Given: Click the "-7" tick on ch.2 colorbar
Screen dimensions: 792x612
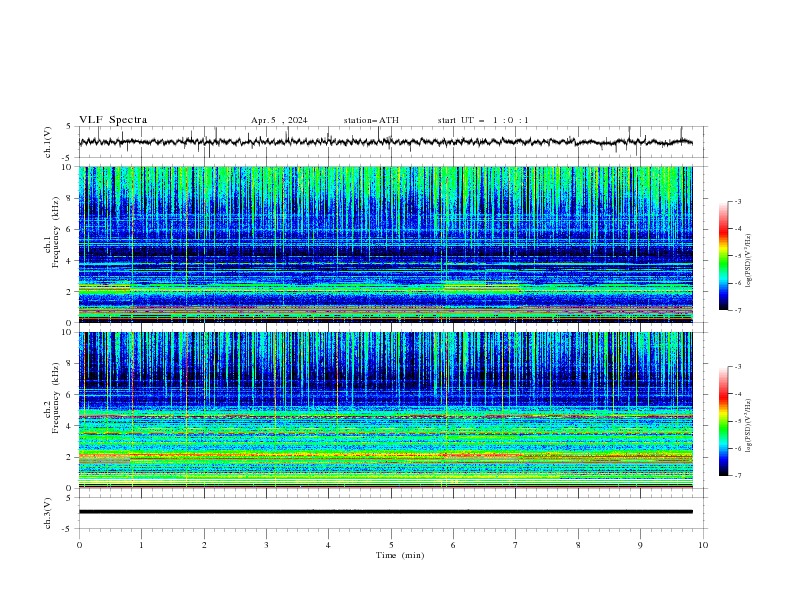Looking at the screenshot, I should [x=738, y=475].
